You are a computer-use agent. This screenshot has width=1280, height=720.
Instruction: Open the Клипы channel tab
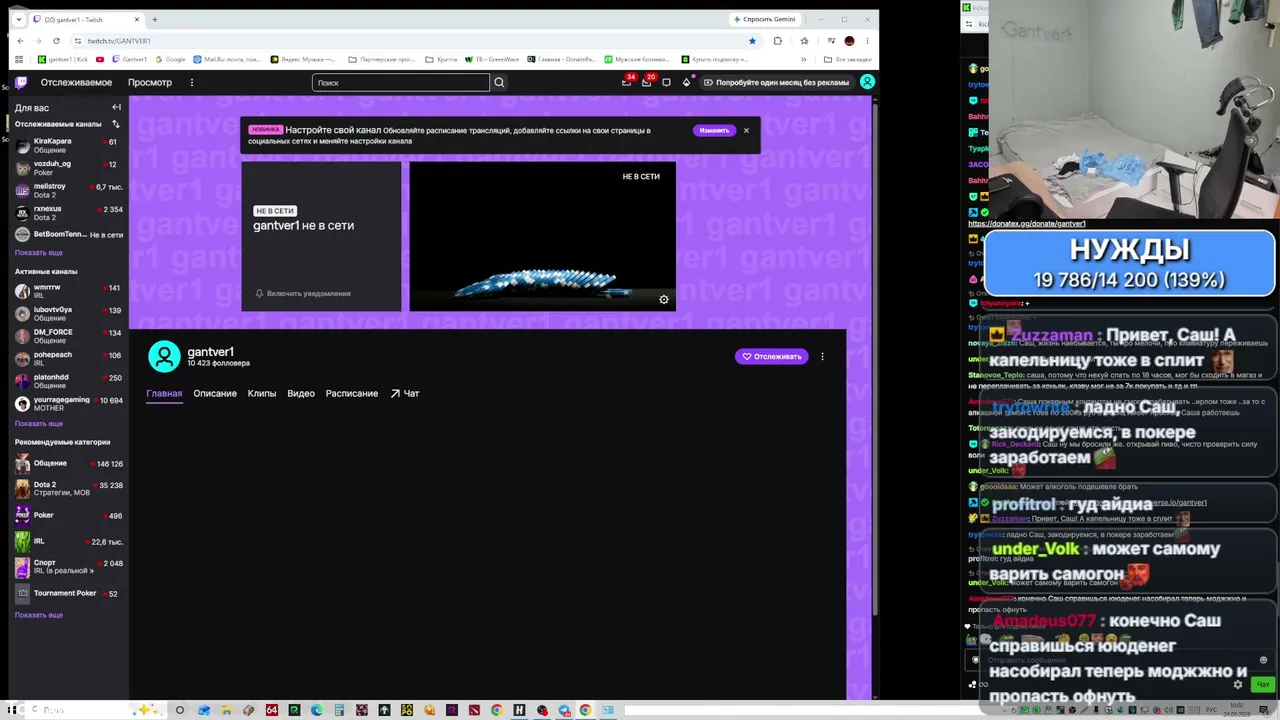coord(262,393)
